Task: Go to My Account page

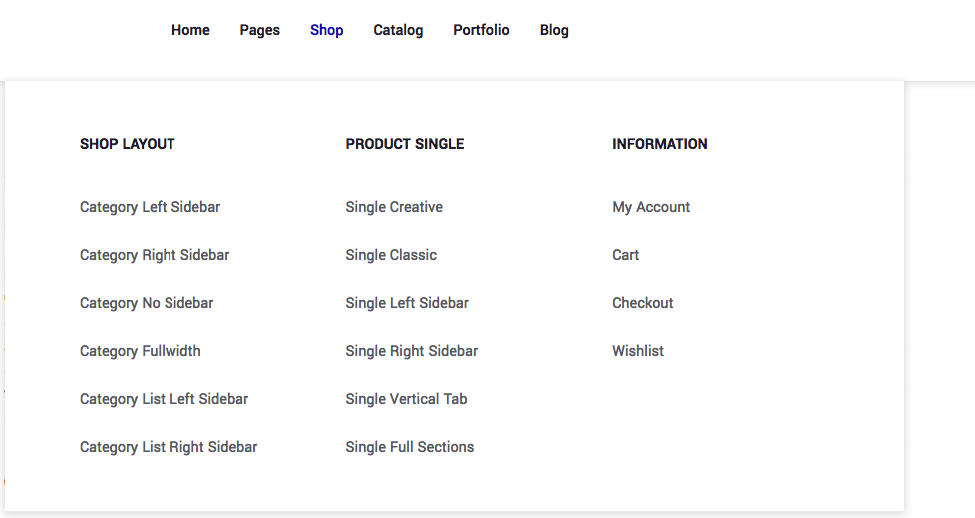Action: pos(651,207)
